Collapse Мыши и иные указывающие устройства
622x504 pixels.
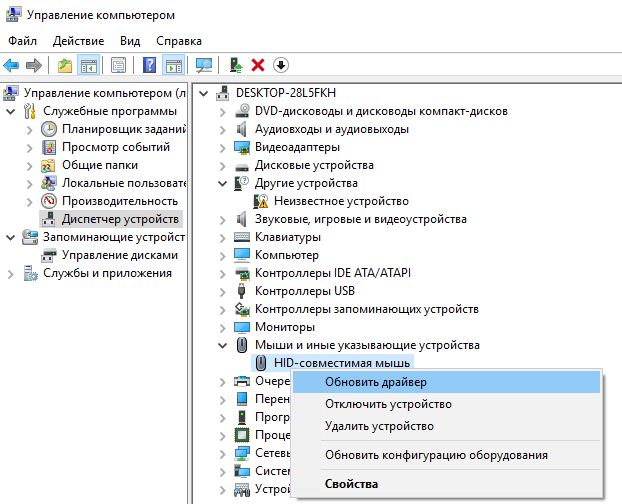(x=223, y=345)
